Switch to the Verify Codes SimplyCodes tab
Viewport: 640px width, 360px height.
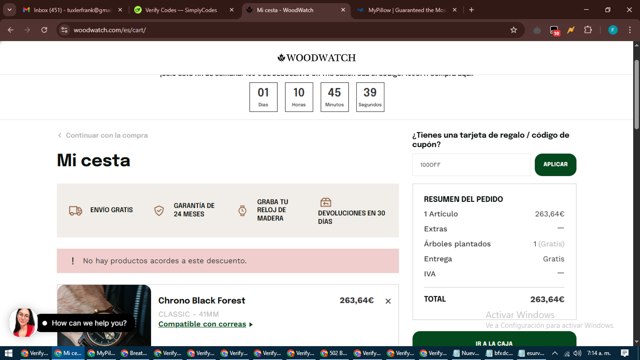(184, 10)
